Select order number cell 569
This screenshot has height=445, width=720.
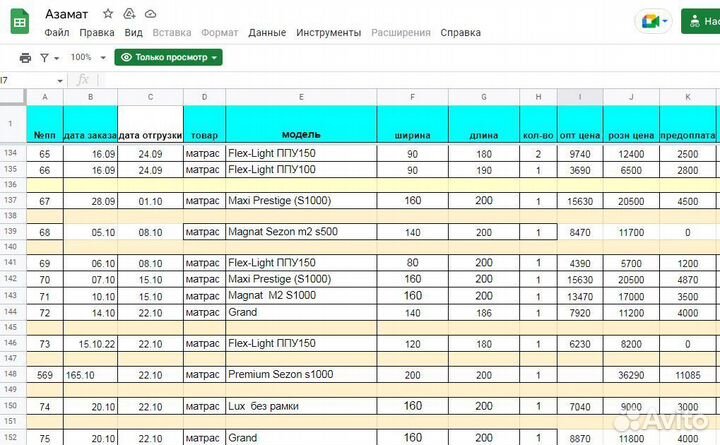coord(45,375)
